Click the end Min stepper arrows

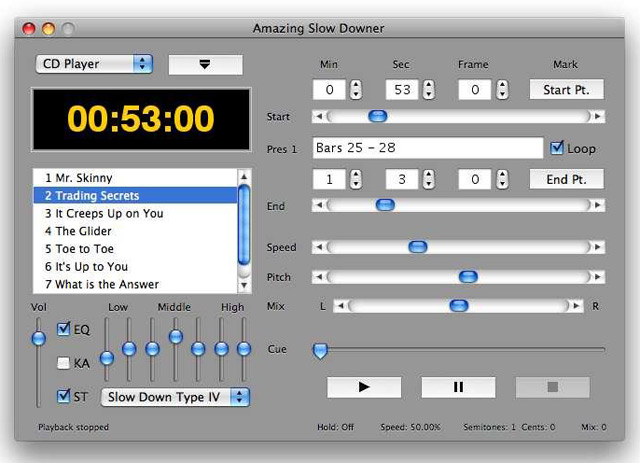(x=356, y=179)
